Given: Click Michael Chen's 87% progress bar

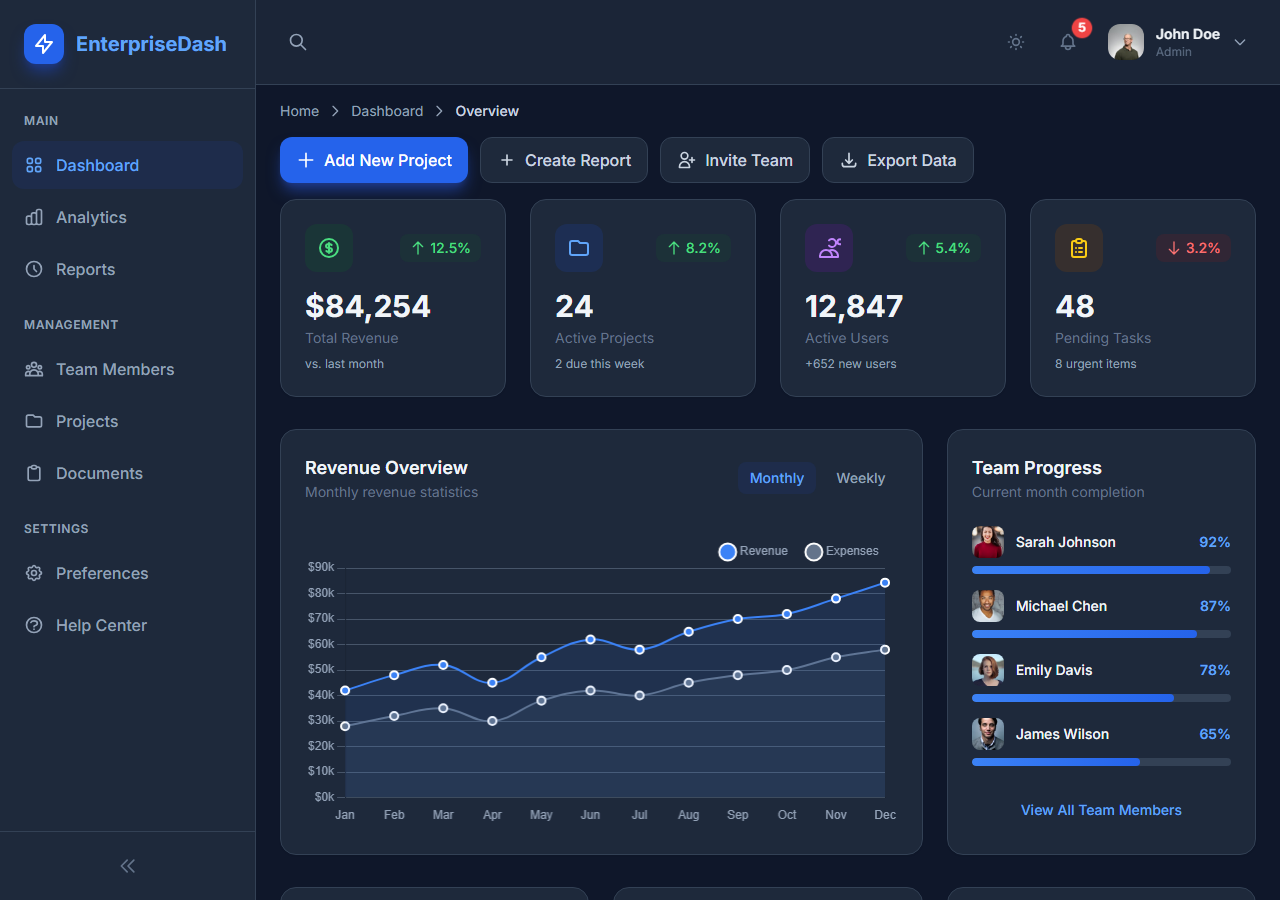Looking at the screenshot, I should 1101,634.
